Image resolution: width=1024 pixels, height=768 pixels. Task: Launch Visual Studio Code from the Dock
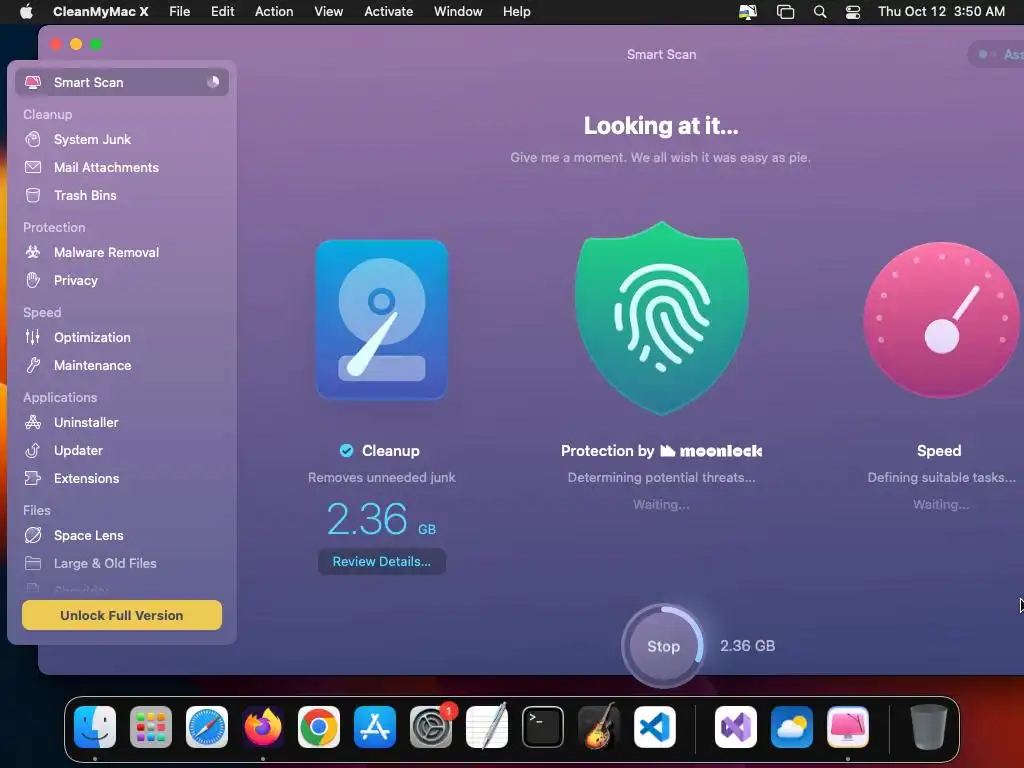click(x=655, y=727)
